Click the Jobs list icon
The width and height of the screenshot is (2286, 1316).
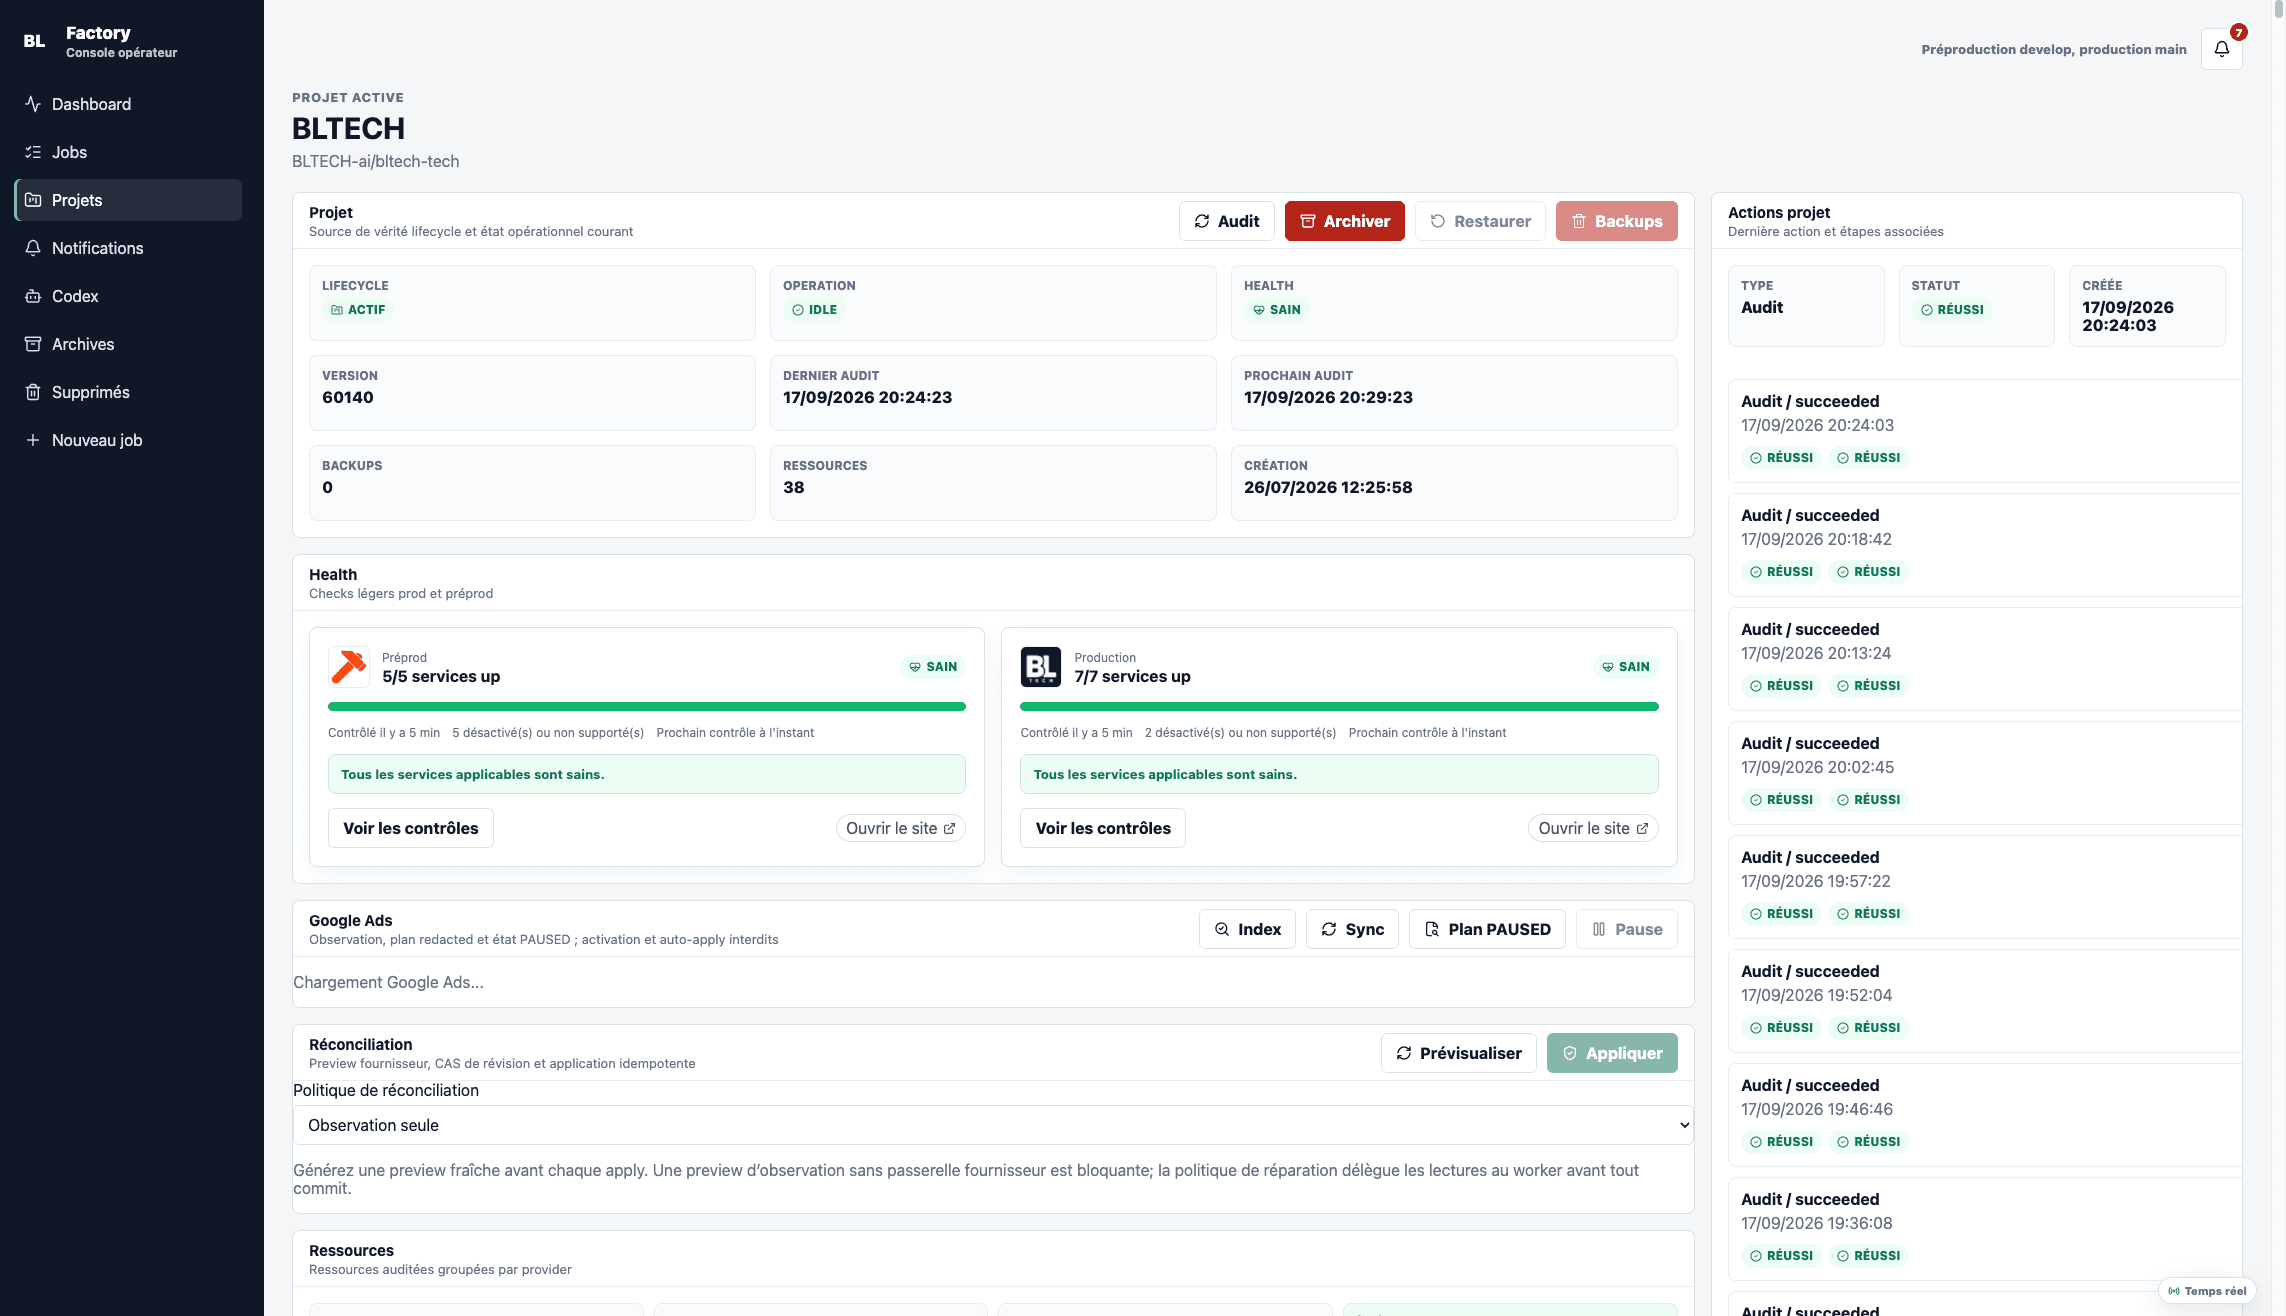pyautogui.click(x=33, y=152)
